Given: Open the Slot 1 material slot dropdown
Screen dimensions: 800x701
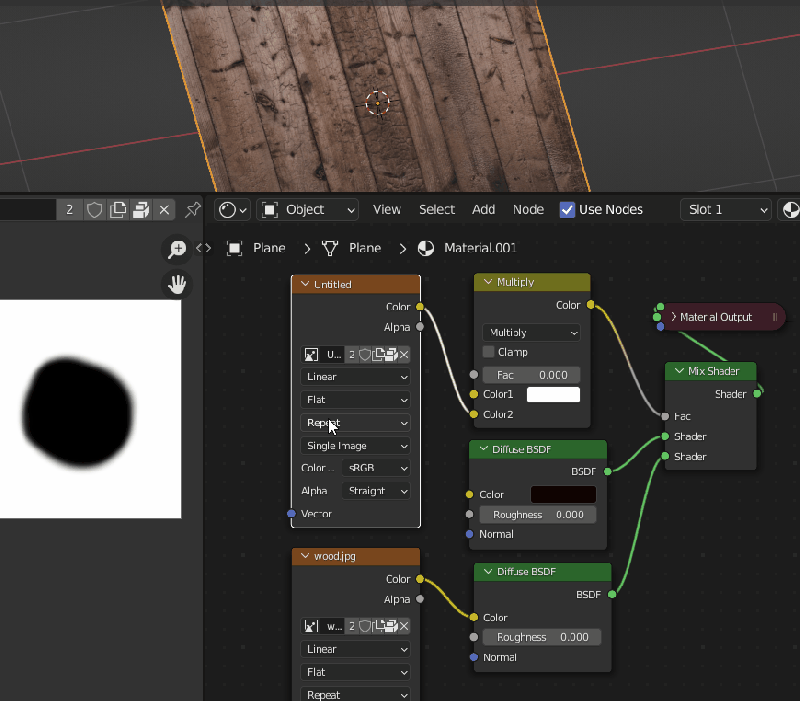Looking at the screenshot, I should 725,209.
